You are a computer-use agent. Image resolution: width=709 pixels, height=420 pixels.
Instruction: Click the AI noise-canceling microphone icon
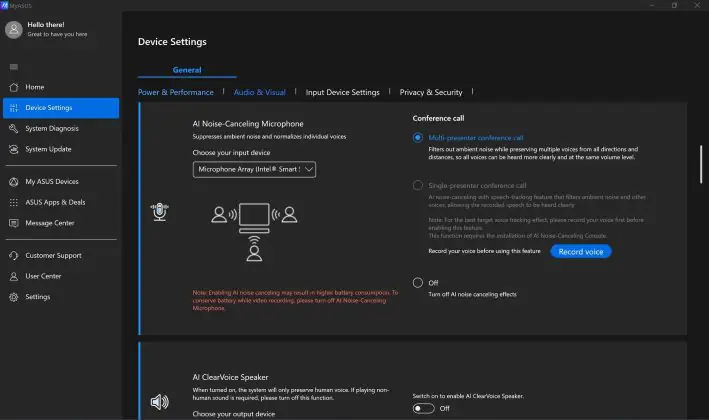[160, 212]
